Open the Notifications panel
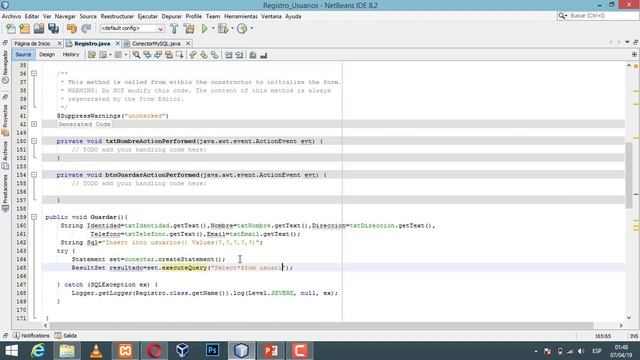Viewport: 640px width, 360px height. [31, 336]
